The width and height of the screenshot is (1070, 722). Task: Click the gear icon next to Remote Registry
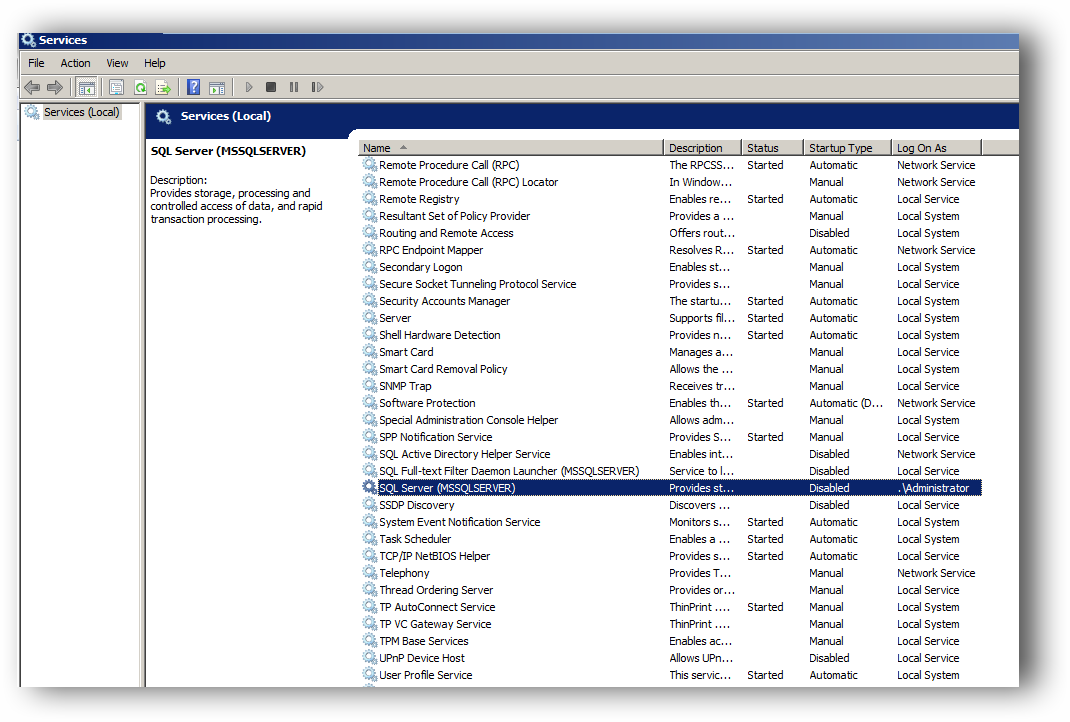(x=369, y=199)
